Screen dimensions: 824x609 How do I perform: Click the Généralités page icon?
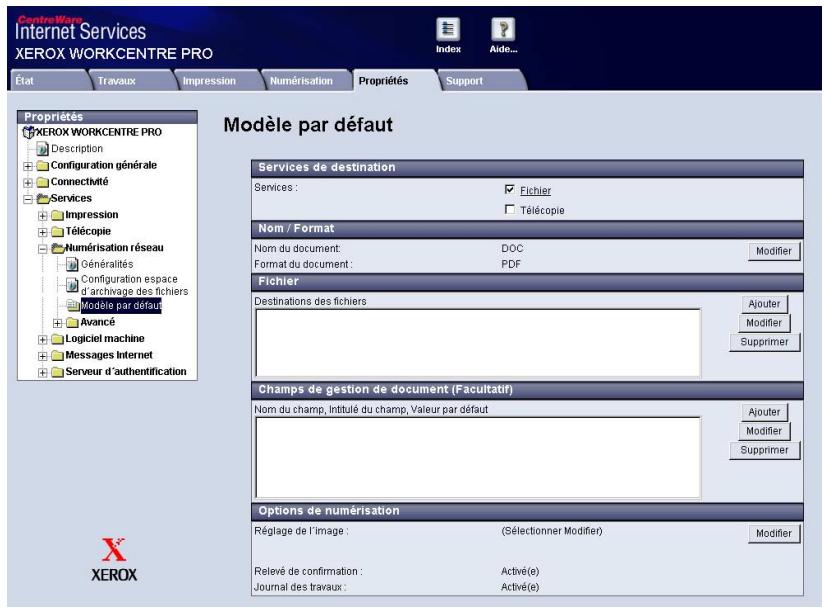tap(72, 264)
